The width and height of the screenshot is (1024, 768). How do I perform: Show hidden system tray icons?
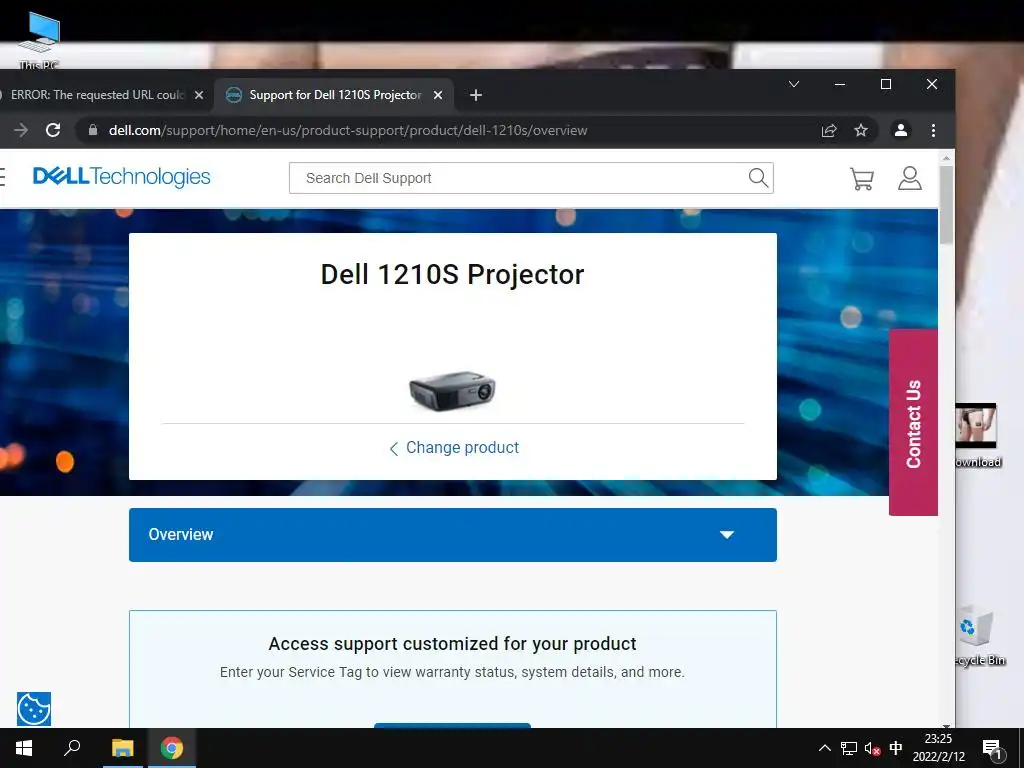coord(825,748)
